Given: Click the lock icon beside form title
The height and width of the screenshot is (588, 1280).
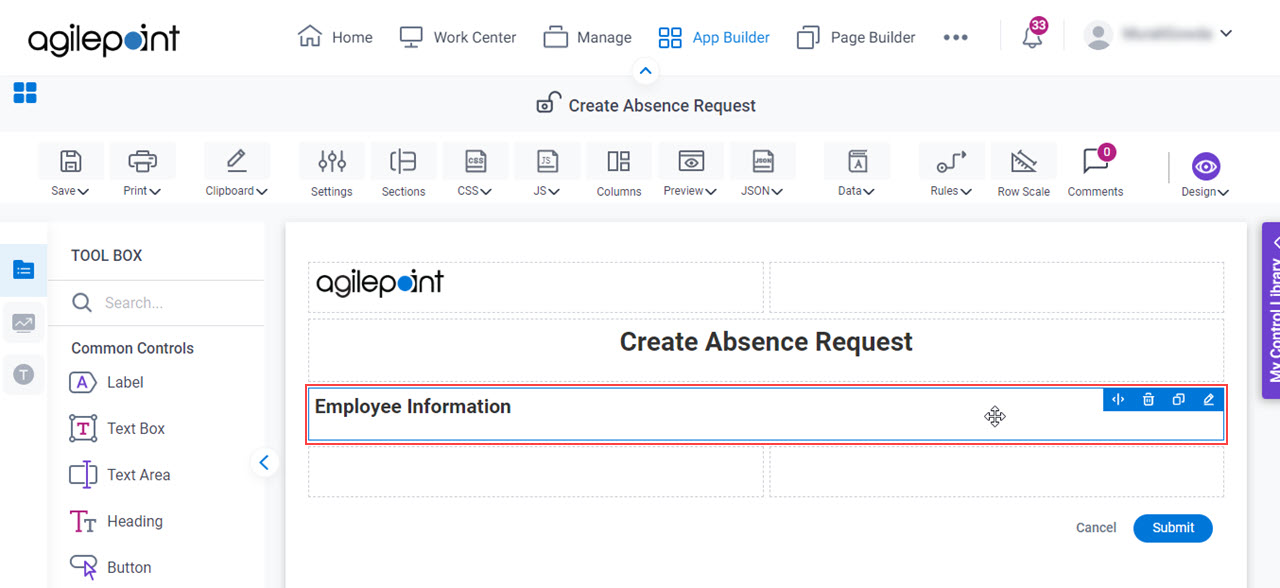Looking at the screenshot, I should click(x=548, y=103).
